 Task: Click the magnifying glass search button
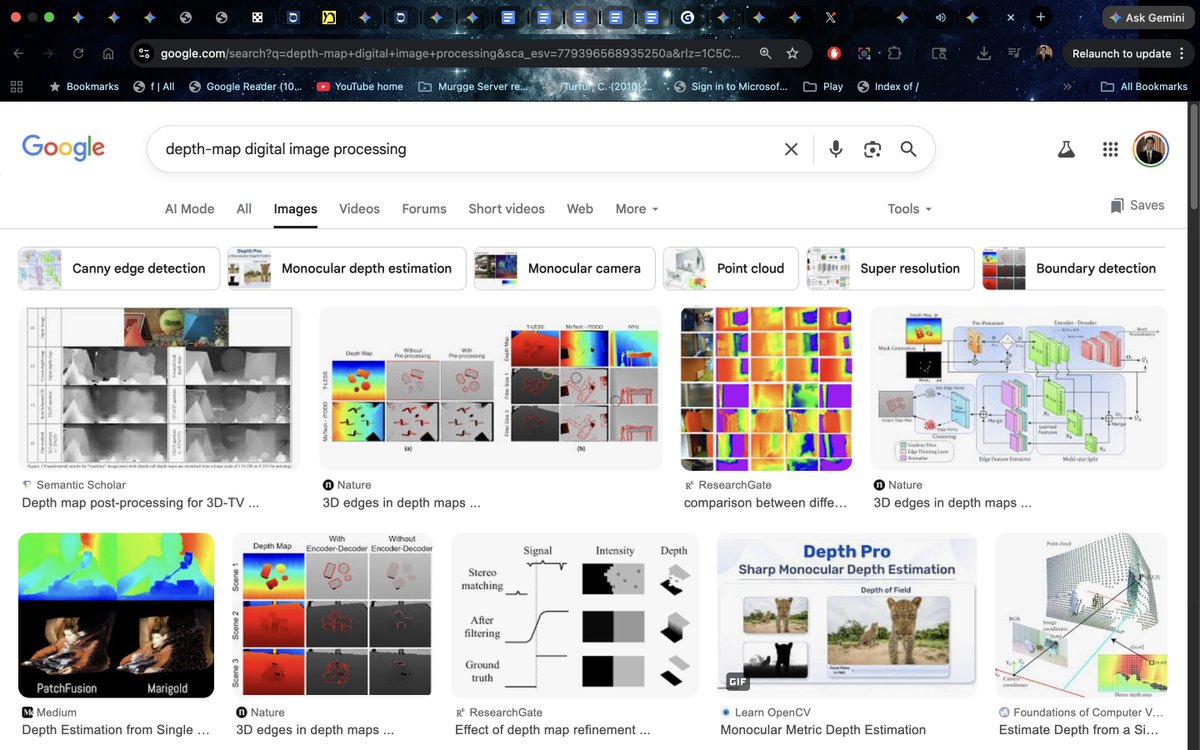click(x=908, y=149)
